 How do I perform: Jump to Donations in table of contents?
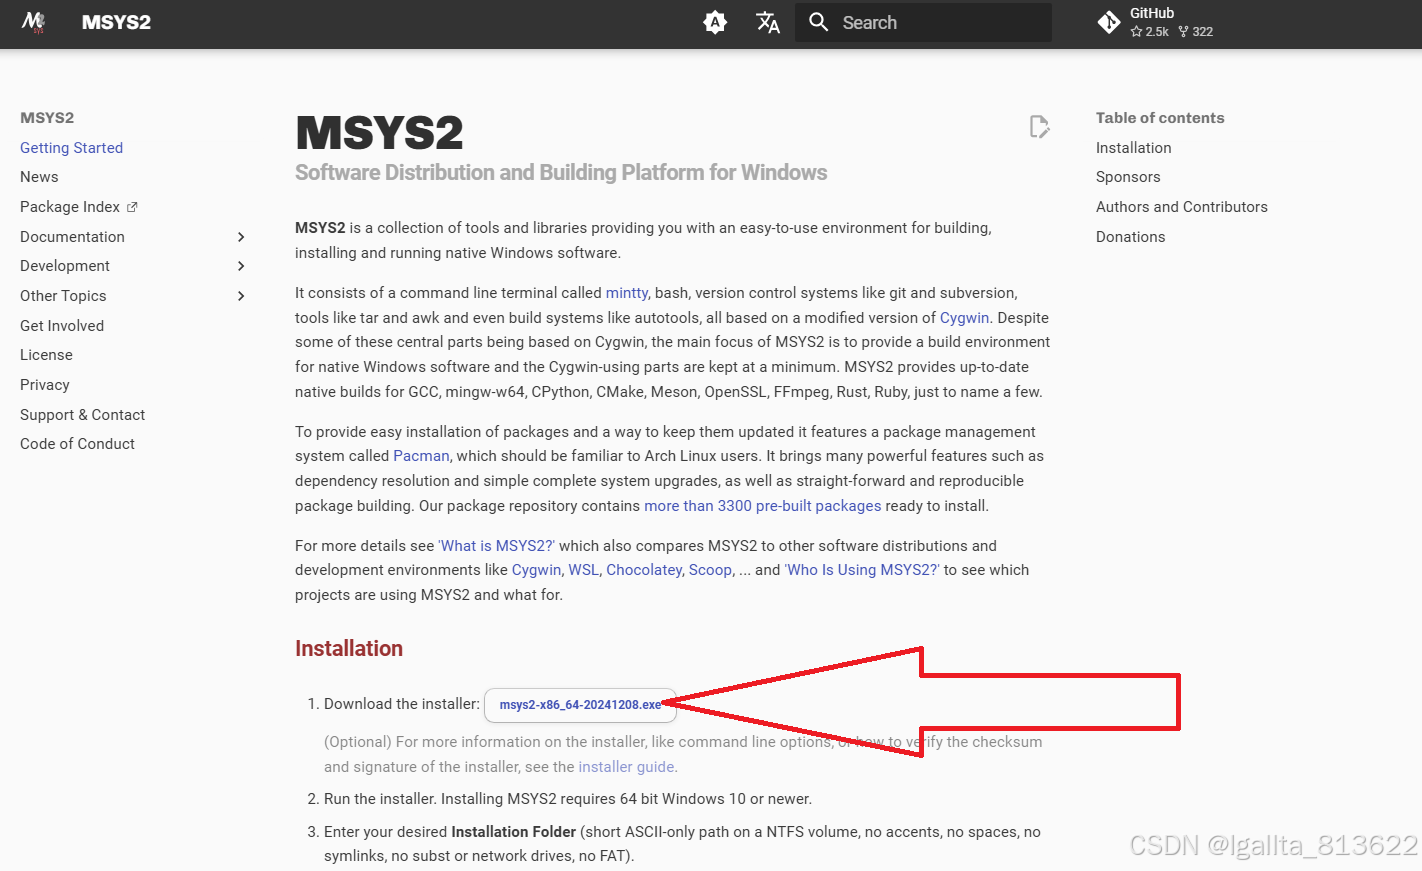click(x=1130, y=237)
